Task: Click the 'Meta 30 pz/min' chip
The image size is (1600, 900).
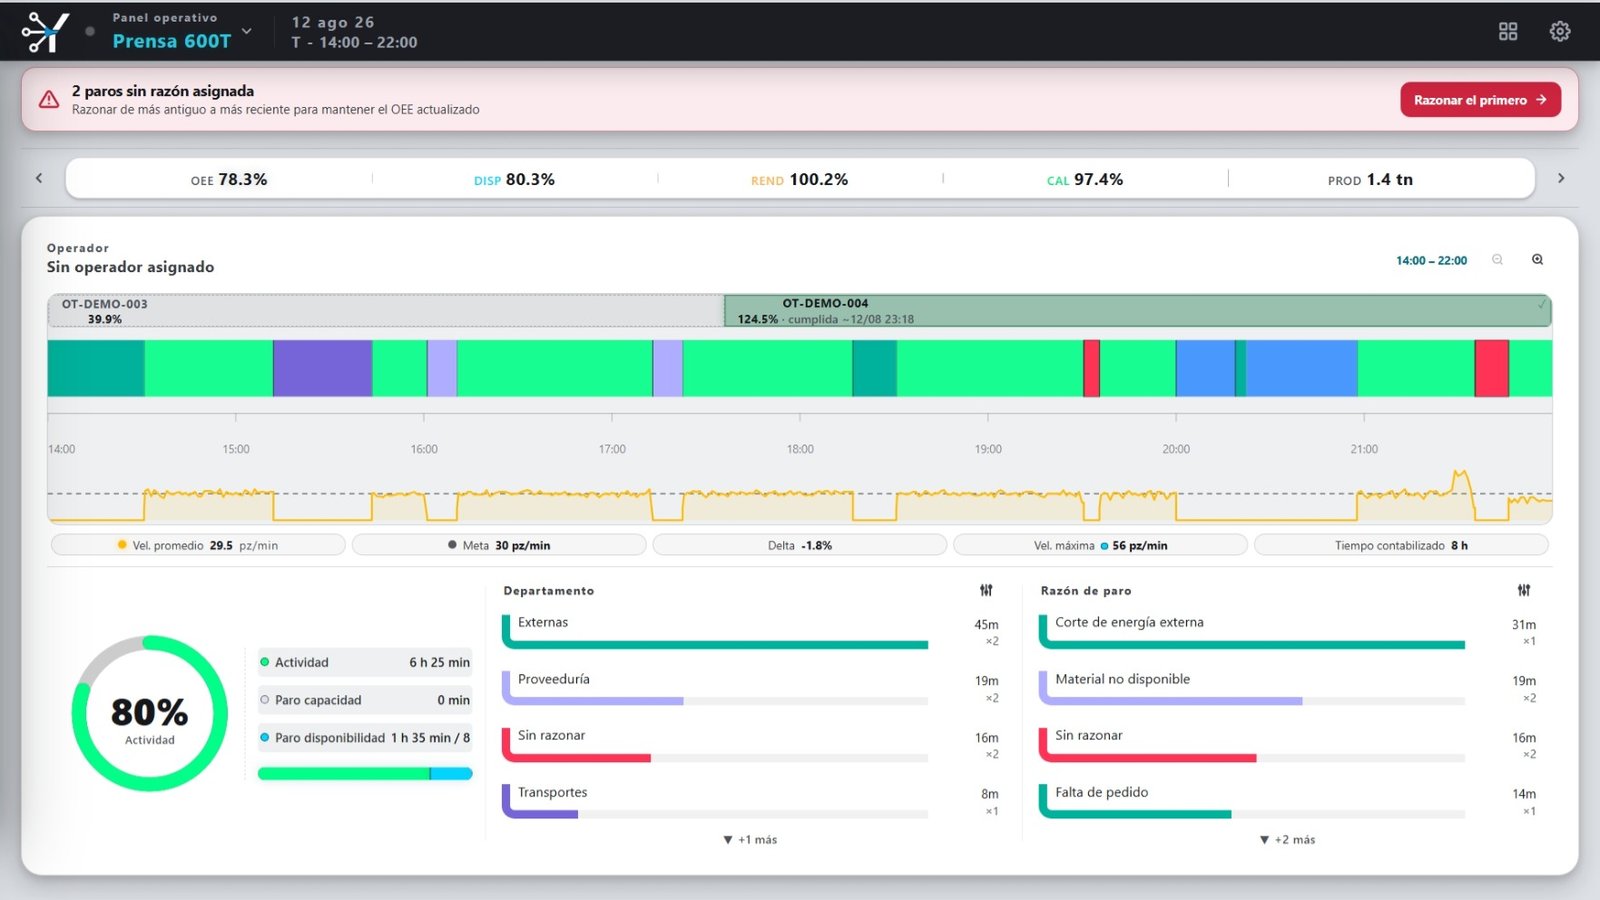Action: point(499,545)
